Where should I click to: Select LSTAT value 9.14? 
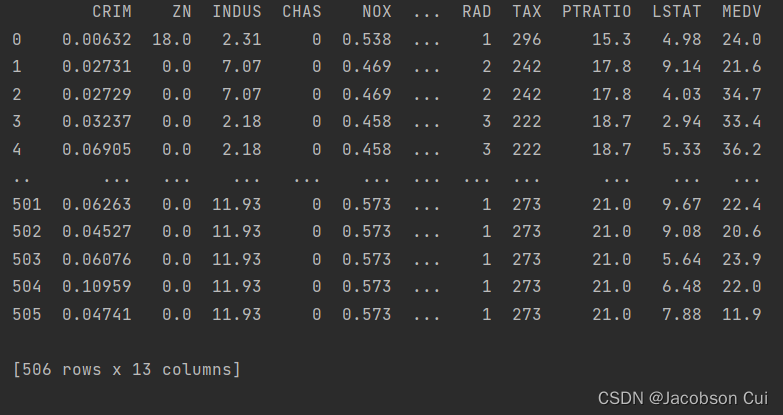pyautogui.click(x=681, y=67)
